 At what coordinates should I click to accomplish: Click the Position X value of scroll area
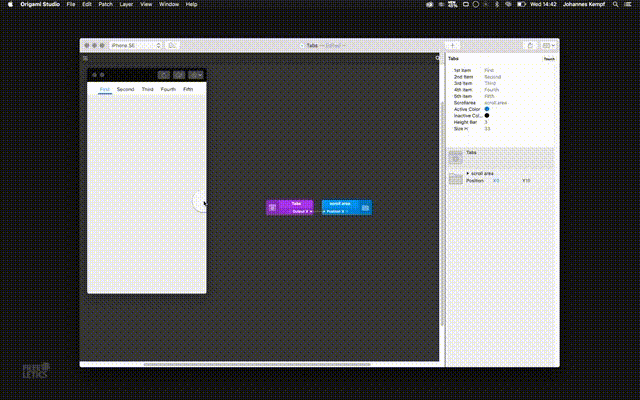496,180
